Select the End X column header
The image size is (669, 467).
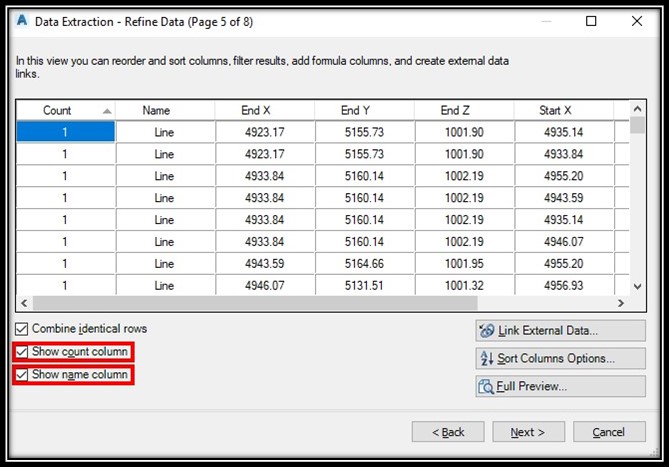(x=265, y=110)
